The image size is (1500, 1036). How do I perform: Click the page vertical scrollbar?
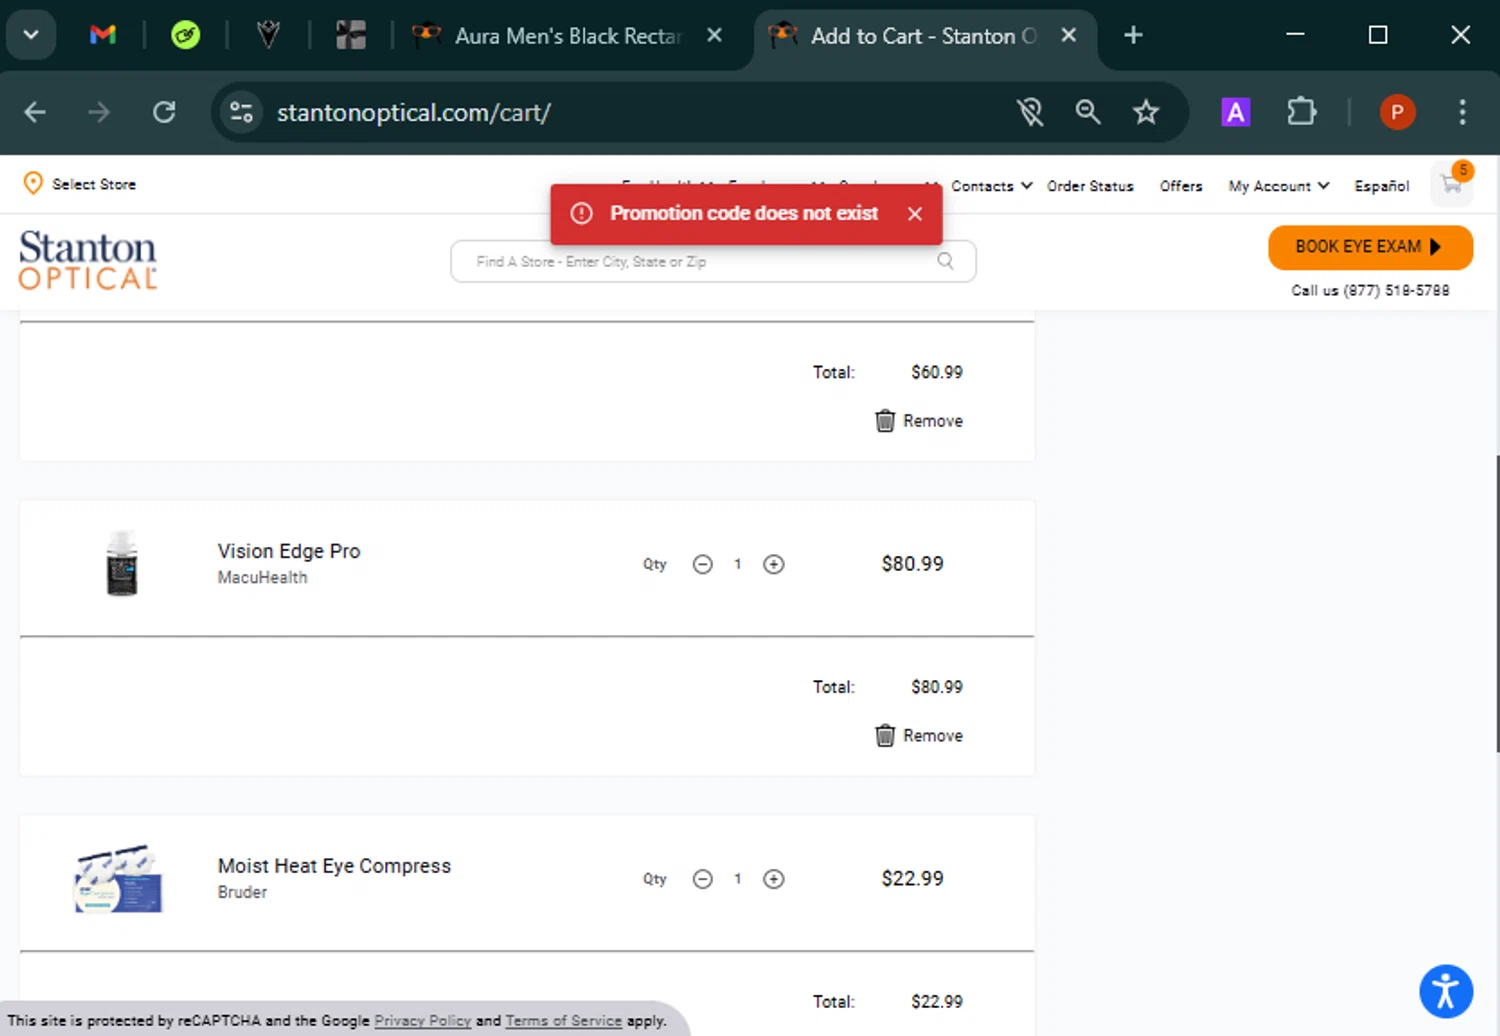(1496, 604)
